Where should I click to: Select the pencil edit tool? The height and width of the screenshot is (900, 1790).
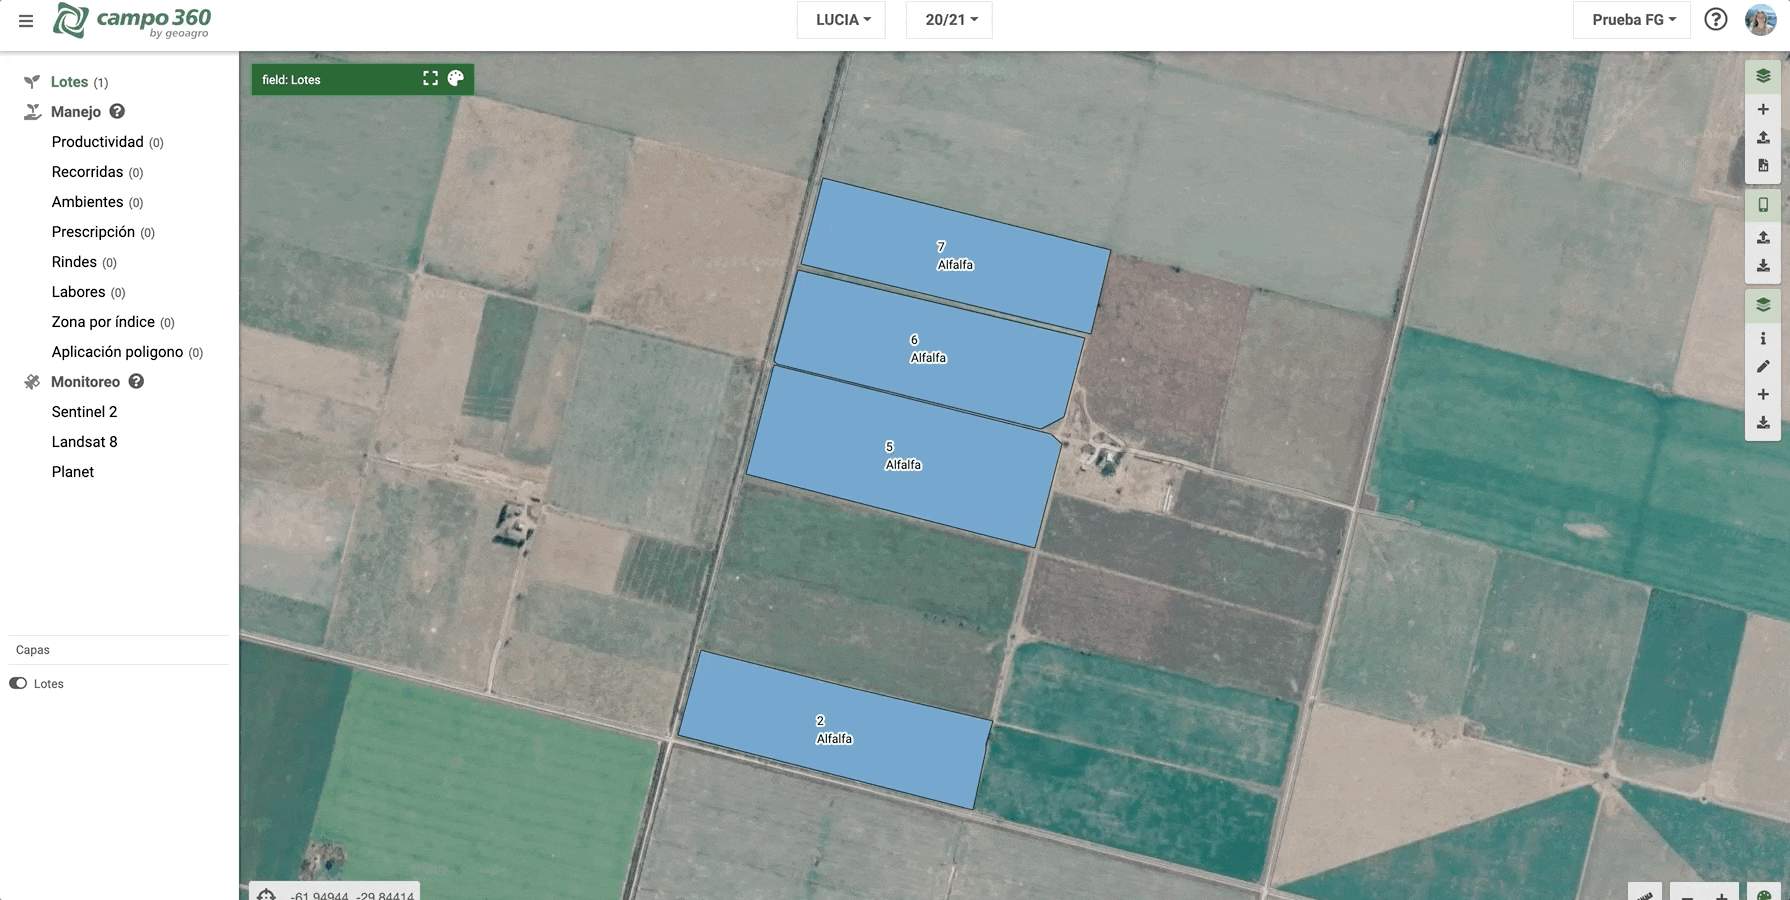coord(1763,367)
